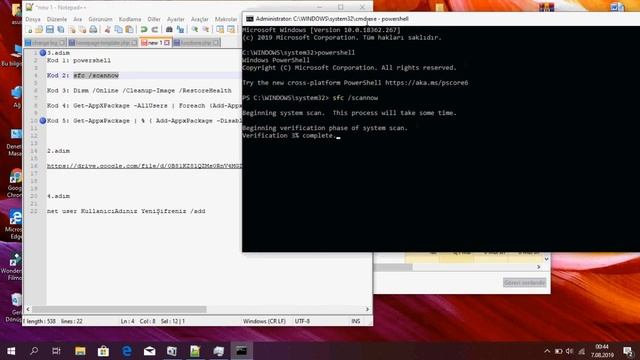Click Task Manager's scroll right arrow
This screenshot has width=640, height=360.
pyautogui.click(x=538, y=267)
